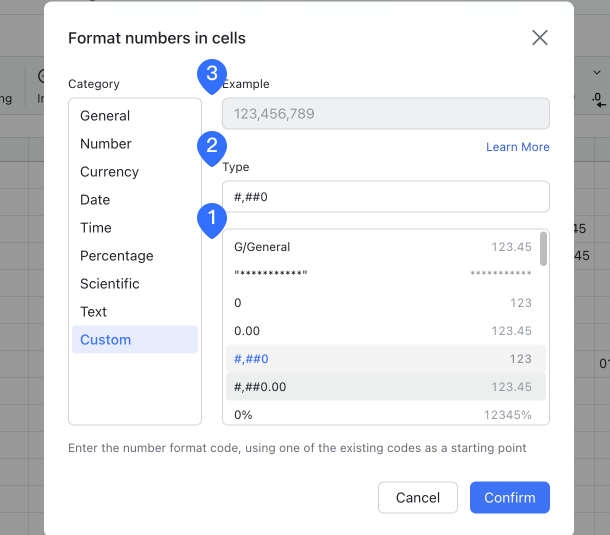Click the Type format code field

(x=385, y=197)
